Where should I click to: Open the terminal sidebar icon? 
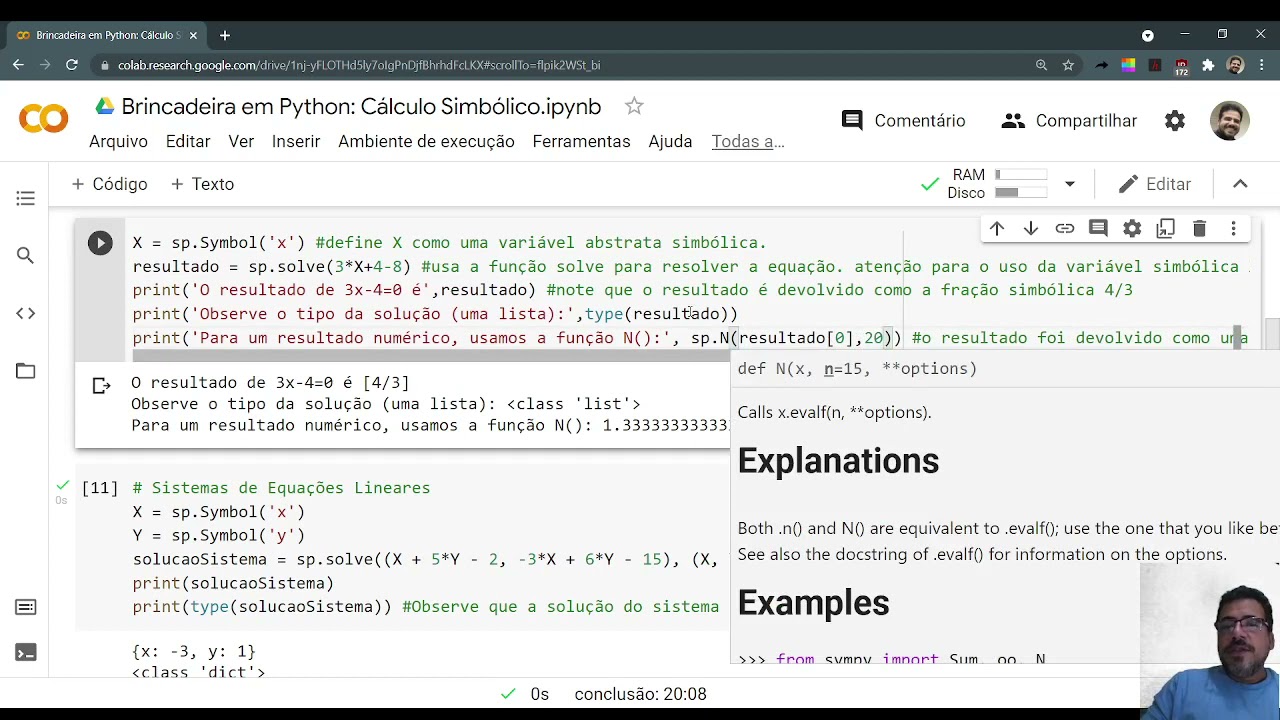point(26,653)
